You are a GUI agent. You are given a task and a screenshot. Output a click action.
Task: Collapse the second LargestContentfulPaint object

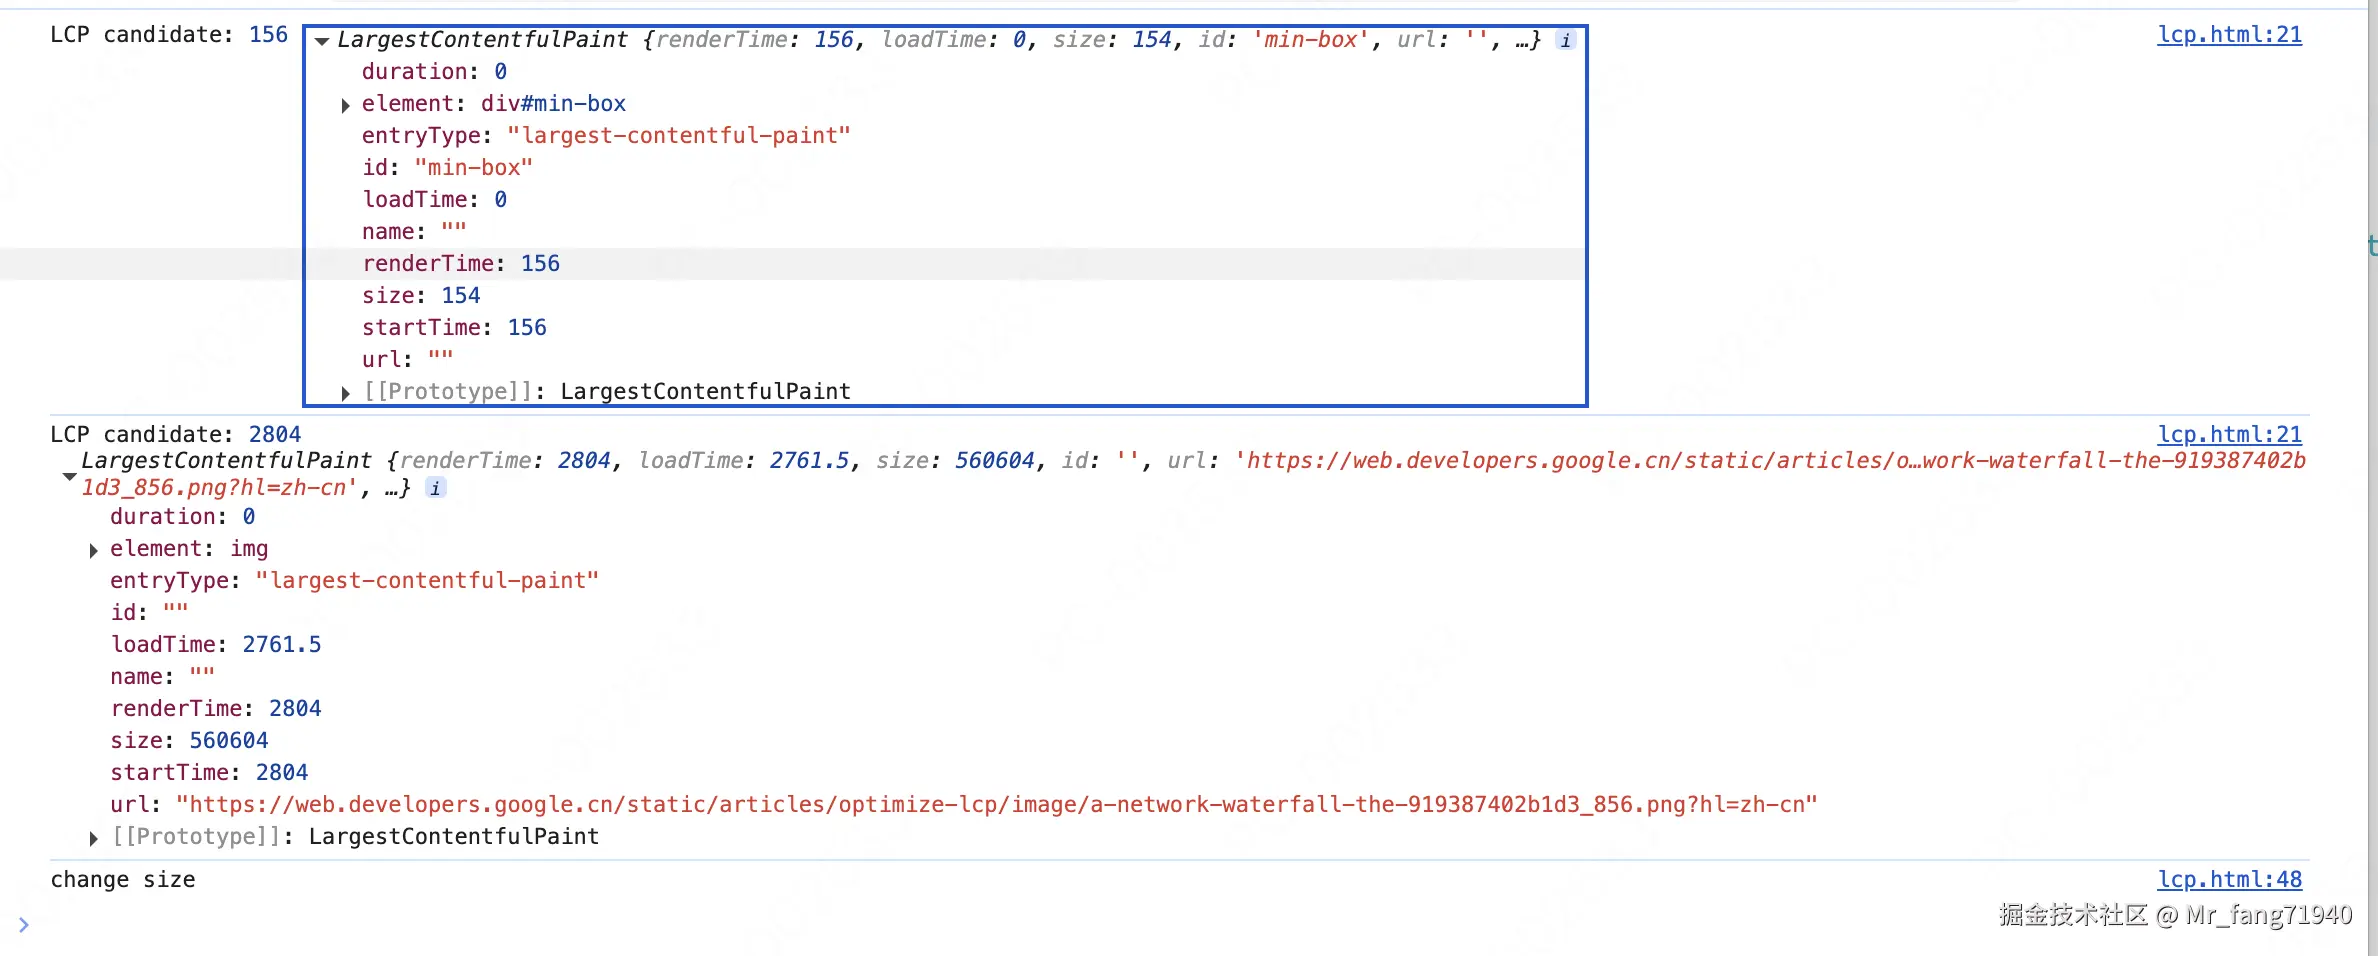[68, 476]
